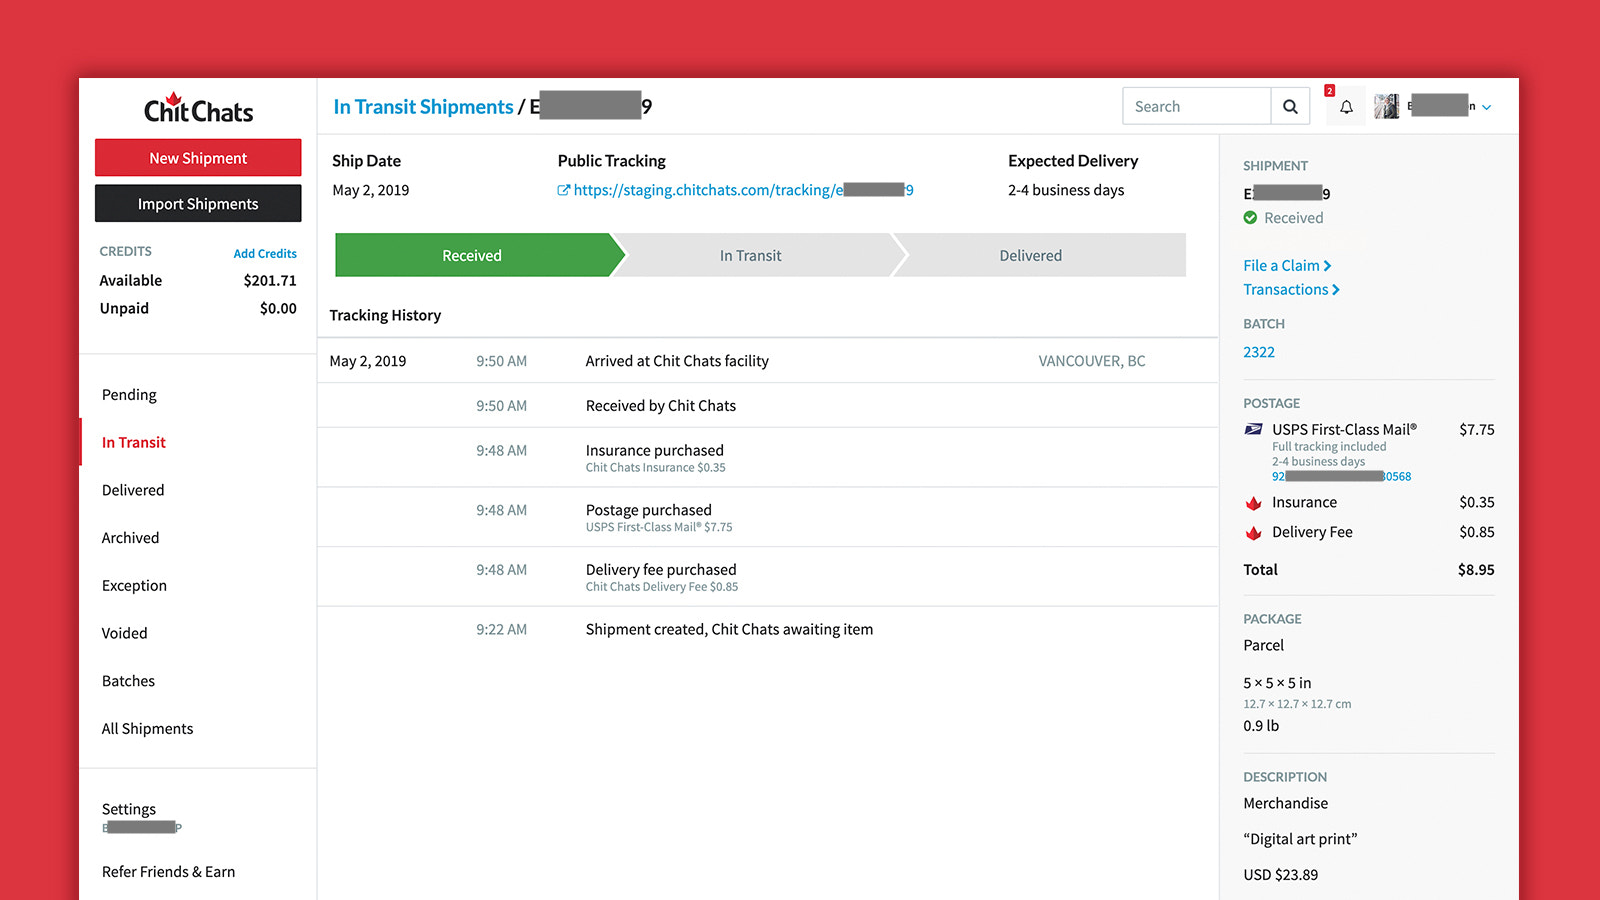
Task: Click the external link icon beside tracking URL
Action: tap(563, 190)
